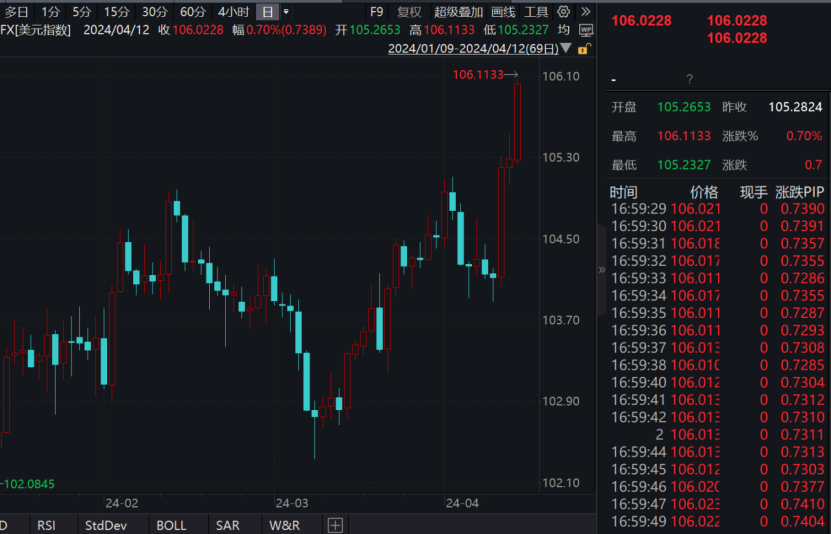Open the date range dropdown triangle
Screen dimensions: 831x534
pos(568,48)
